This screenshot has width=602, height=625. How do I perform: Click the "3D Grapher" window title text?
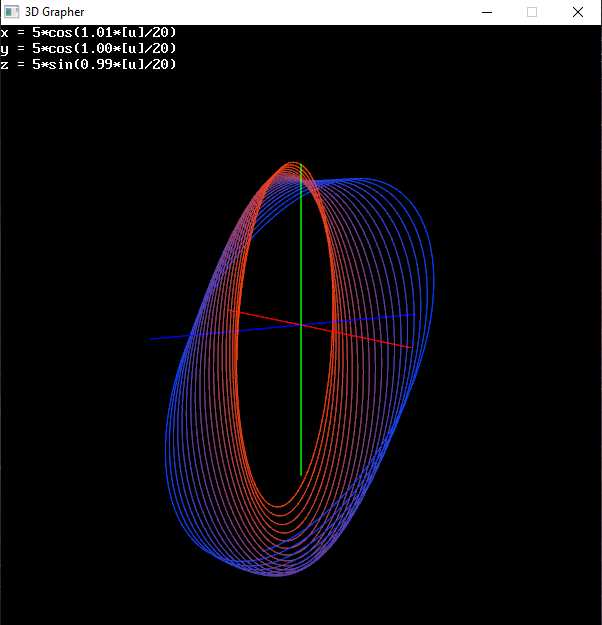54,12
